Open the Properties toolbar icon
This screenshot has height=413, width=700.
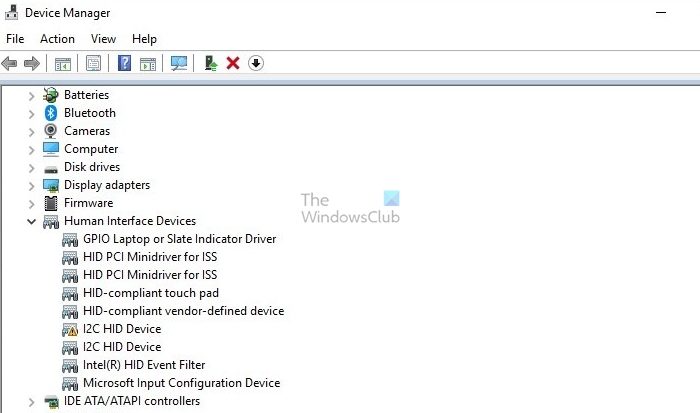click(93, 63)
